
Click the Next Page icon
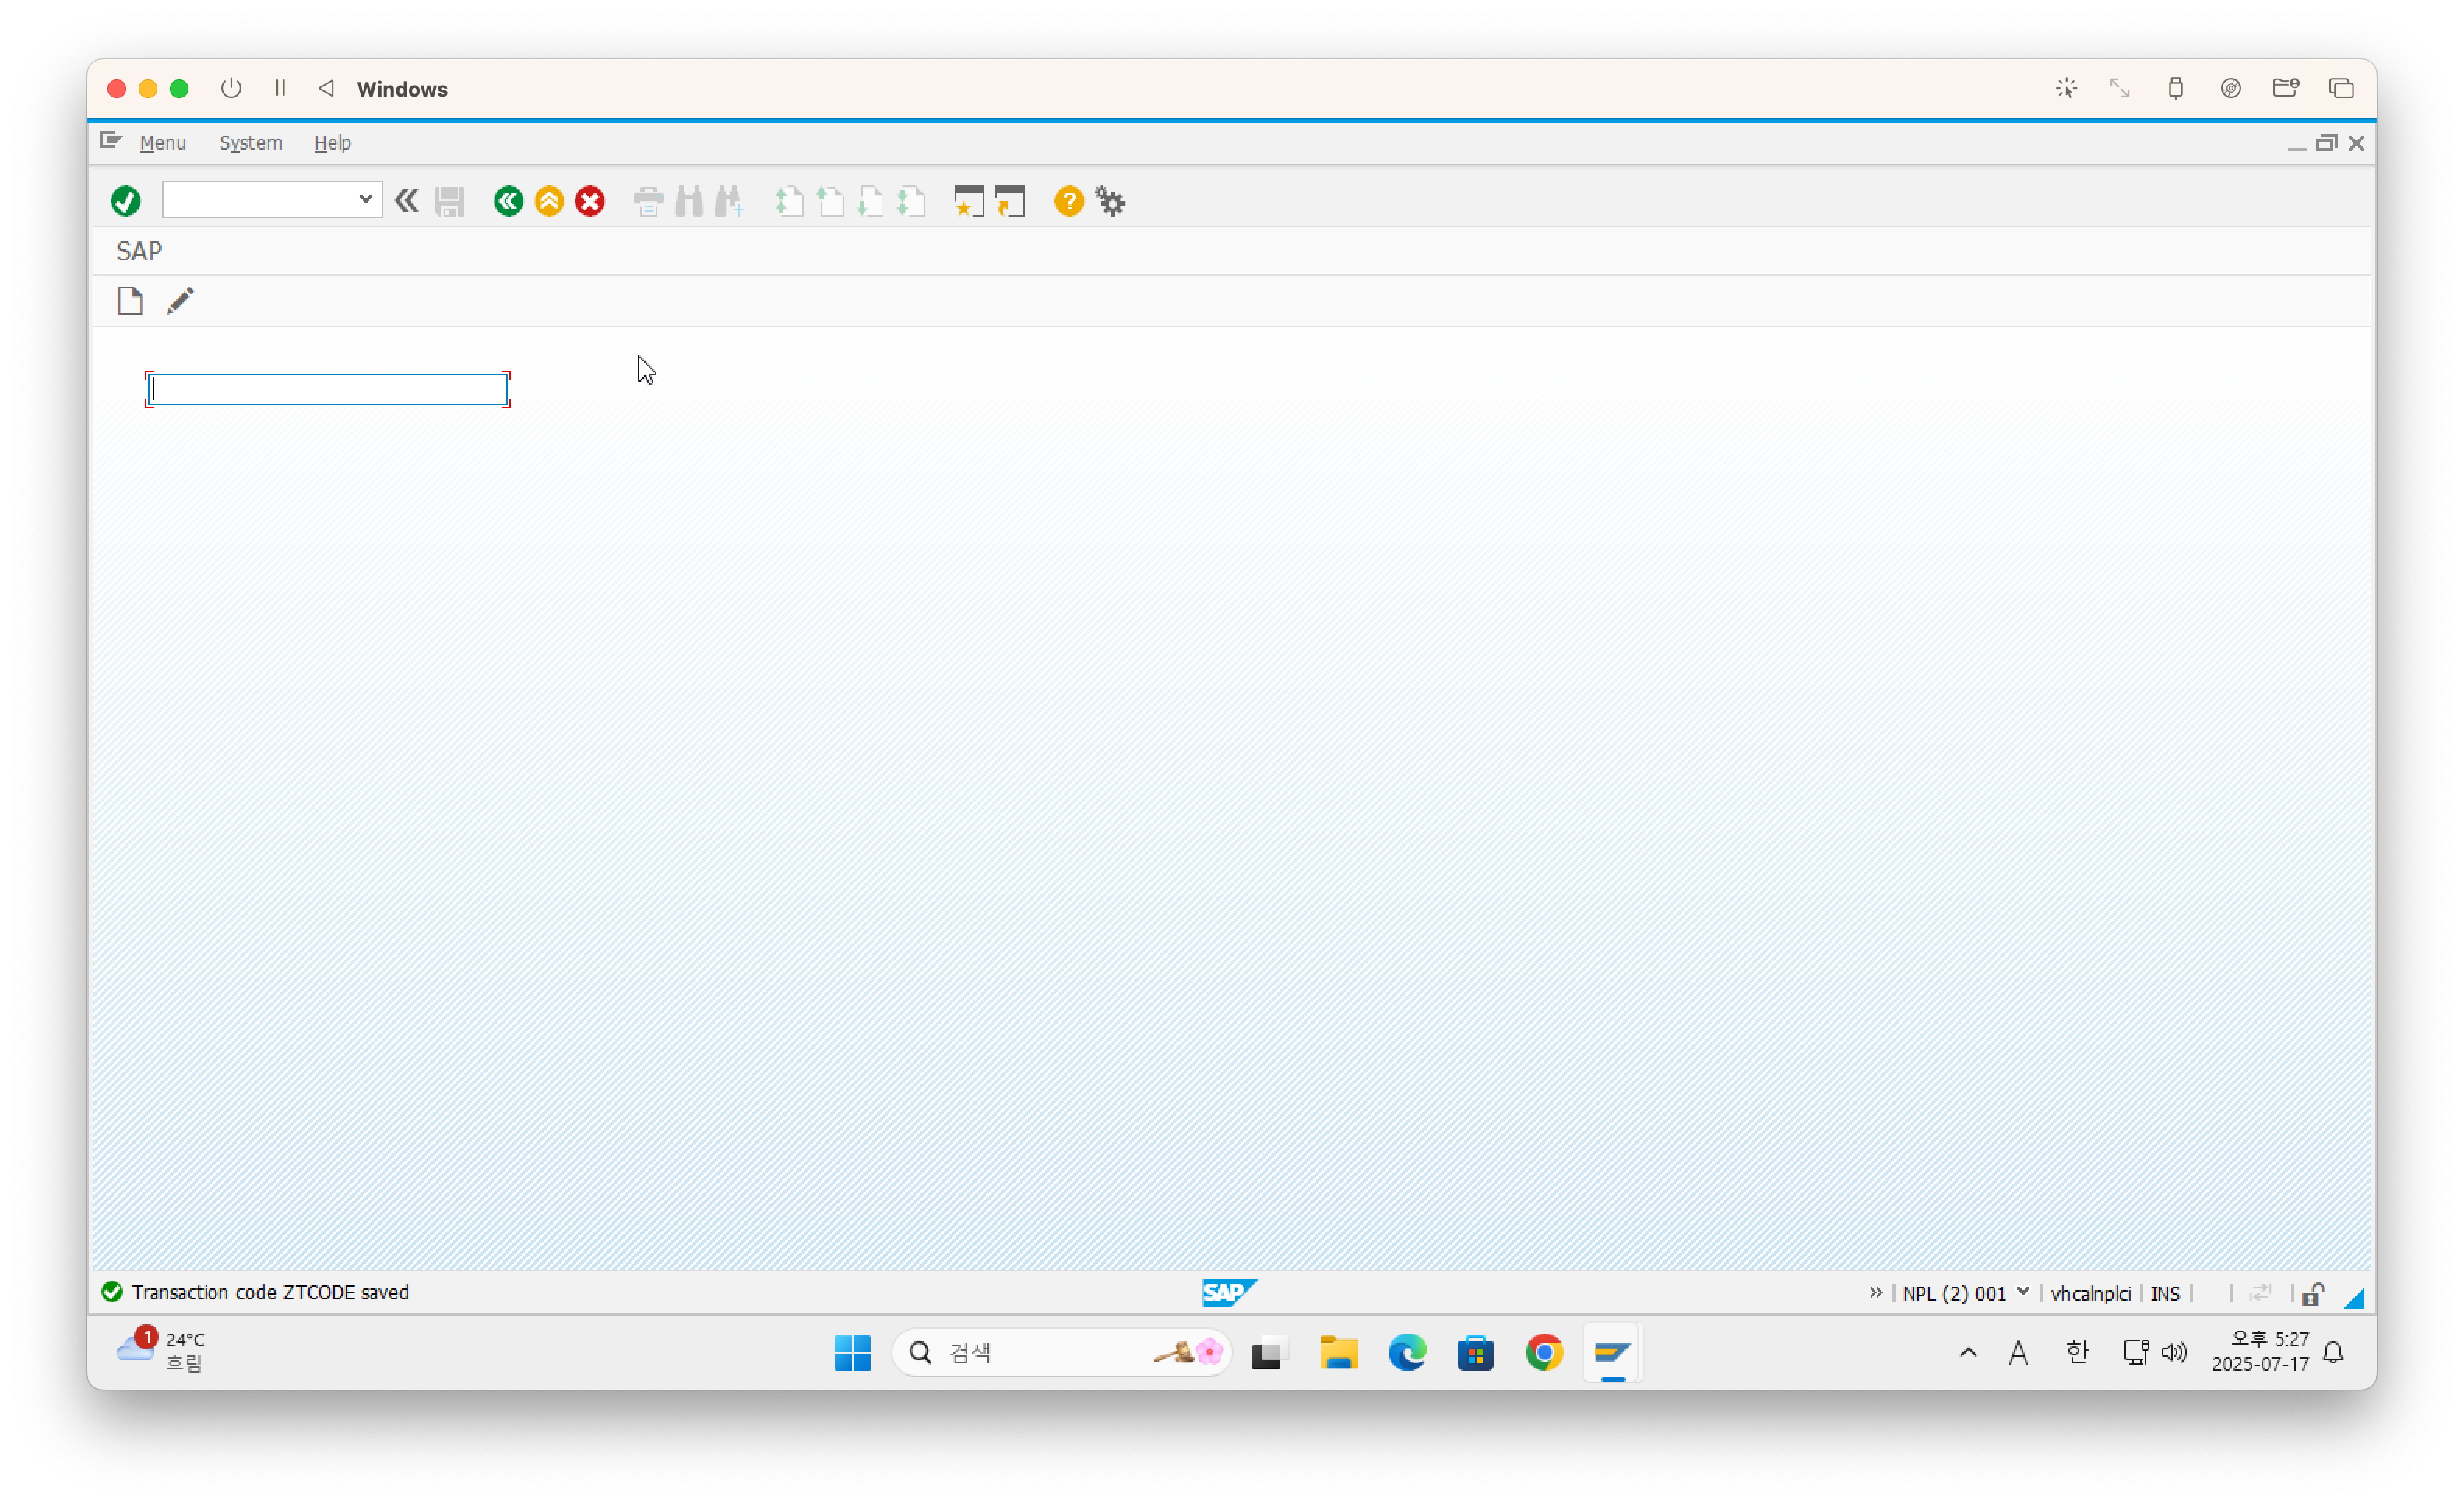(870, 201)
